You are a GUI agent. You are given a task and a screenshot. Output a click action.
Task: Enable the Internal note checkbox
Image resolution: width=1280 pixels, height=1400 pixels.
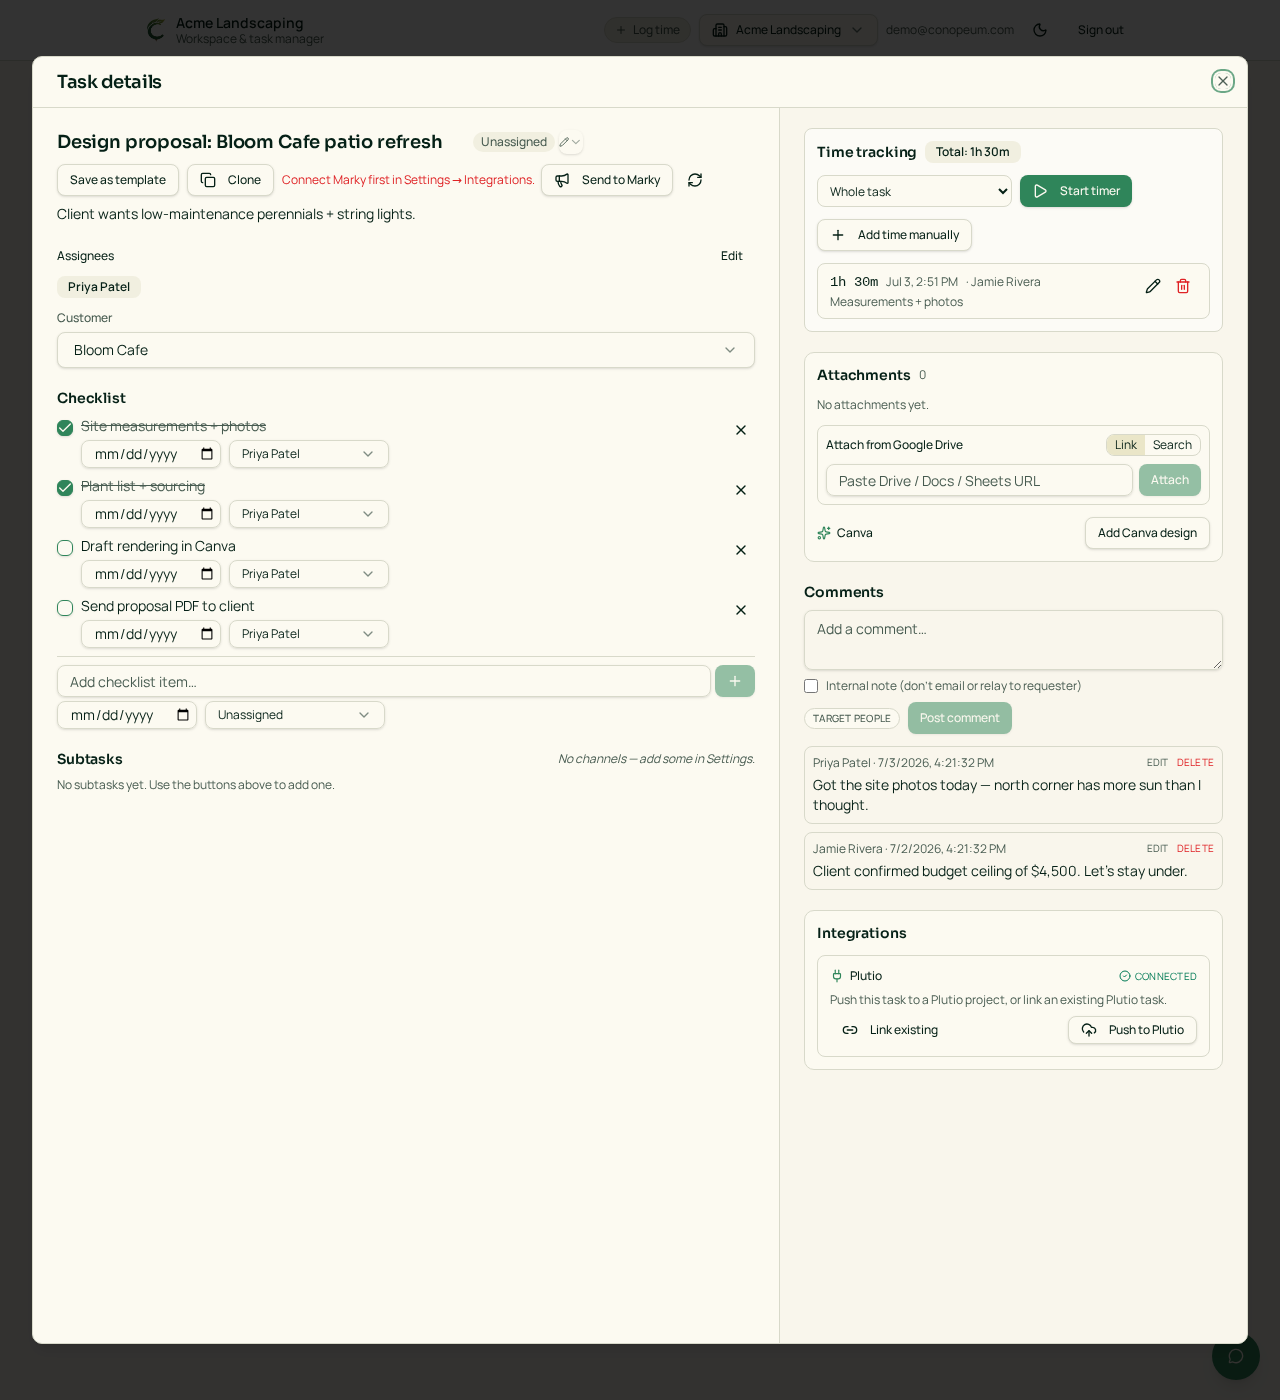coord(811,686)
